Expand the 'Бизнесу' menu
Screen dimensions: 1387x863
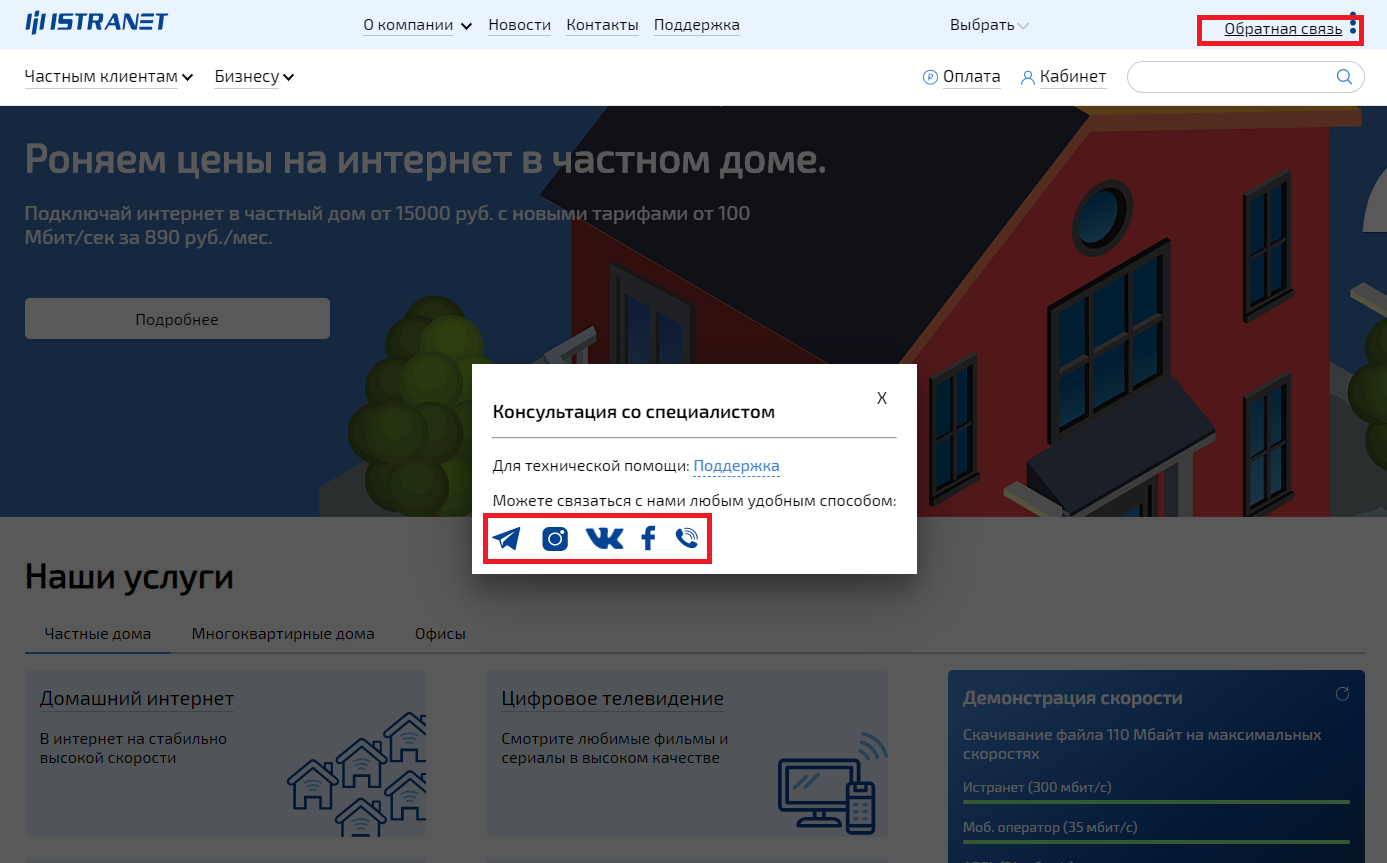pos(254,77)
